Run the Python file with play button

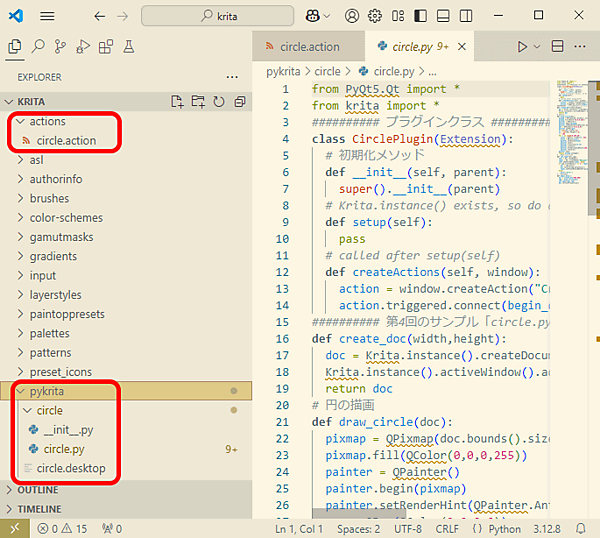point(521,47)
